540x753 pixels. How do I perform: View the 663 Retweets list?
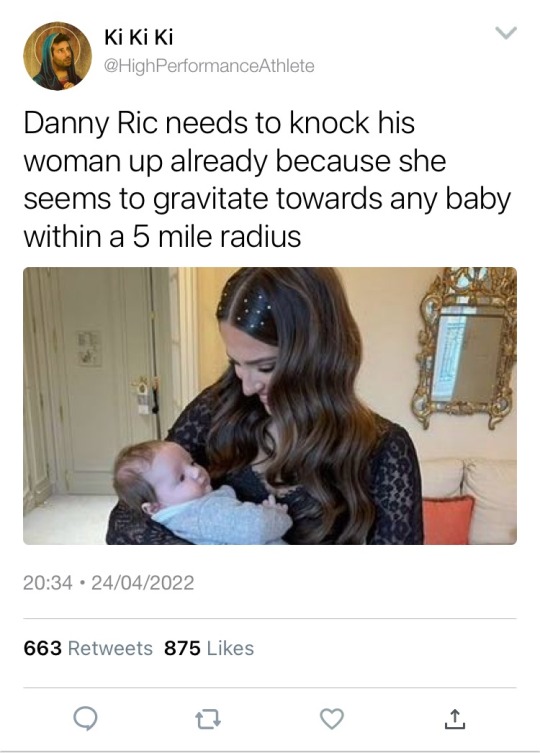click(x=88, y=648)
